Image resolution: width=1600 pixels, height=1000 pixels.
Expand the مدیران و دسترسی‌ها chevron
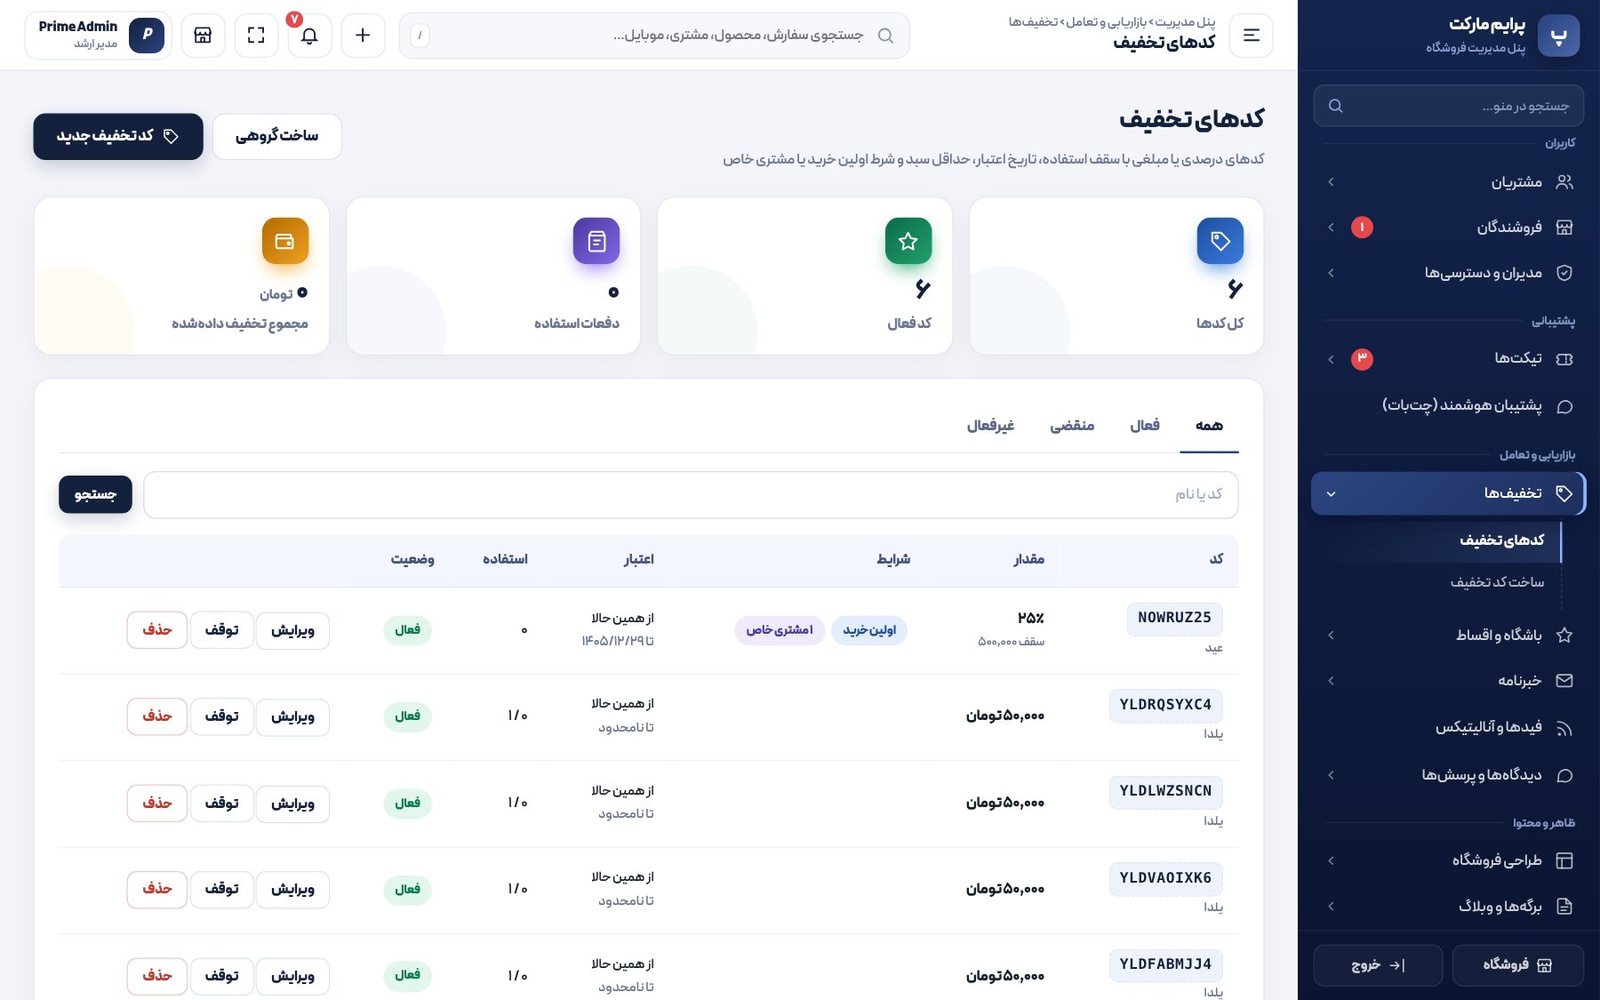click(1331, 273)
